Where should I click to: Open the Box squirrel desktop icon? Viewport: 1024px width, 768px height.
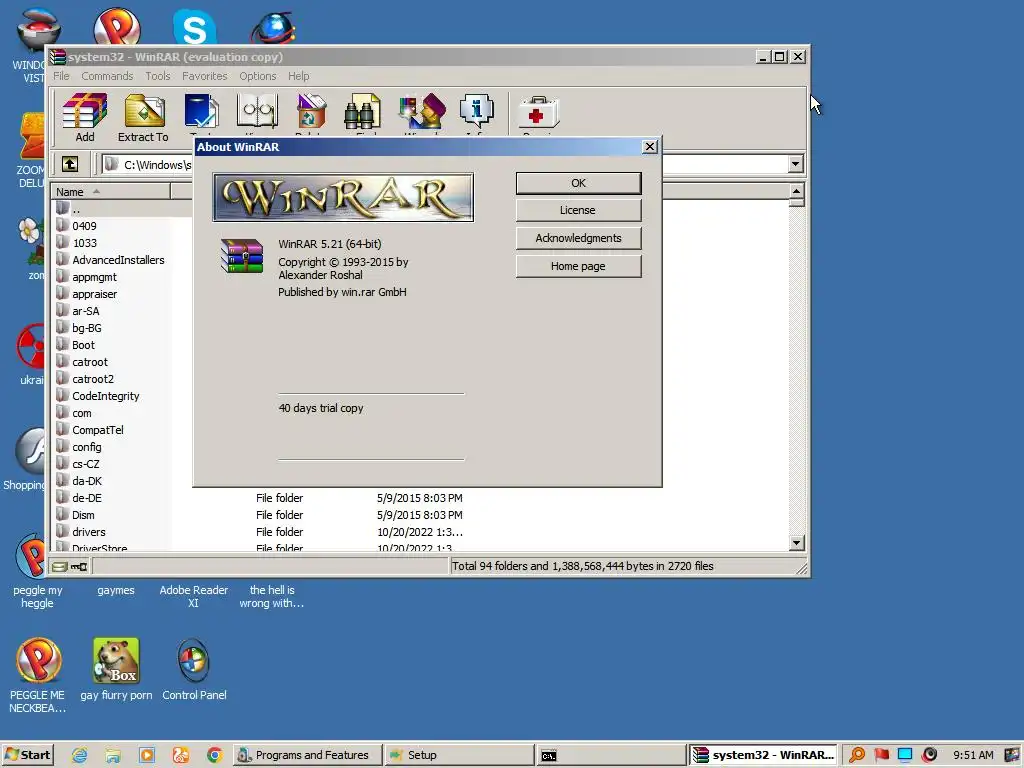tap(116, 670)
